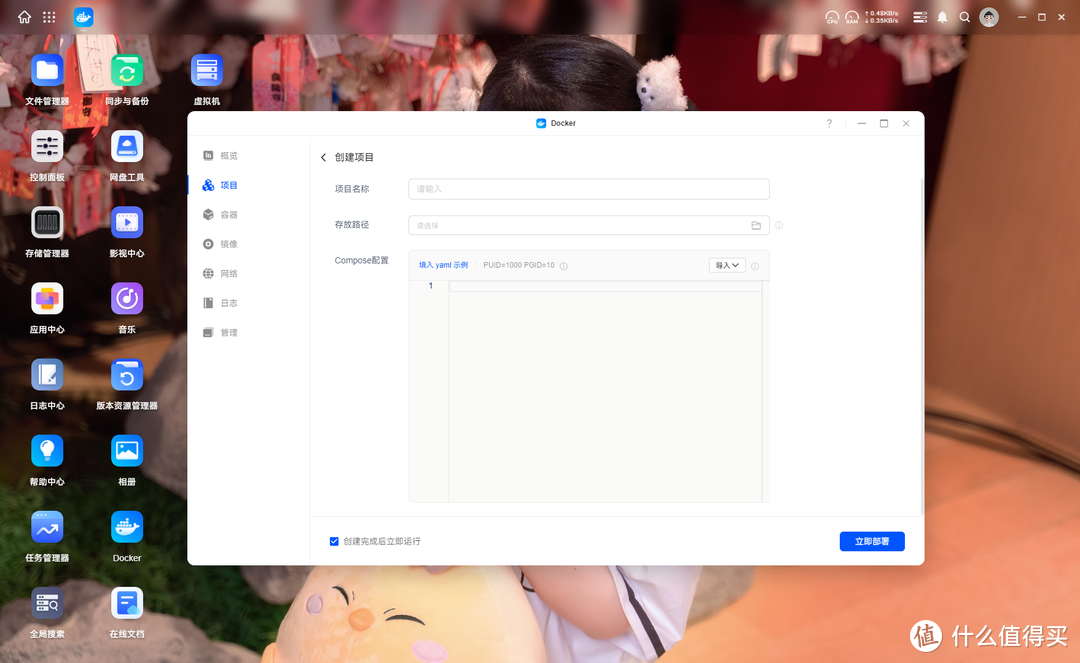Image resolution: width=1080 pixels, height=663 pixels.
Task: Toggle 创建完成后立即运行 checkbox
Action: point(334,541)
